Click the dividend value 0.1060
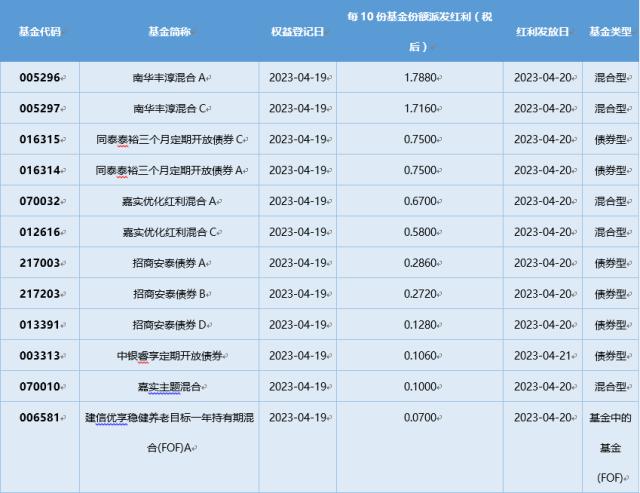The image size is (640, 493). 420,355
